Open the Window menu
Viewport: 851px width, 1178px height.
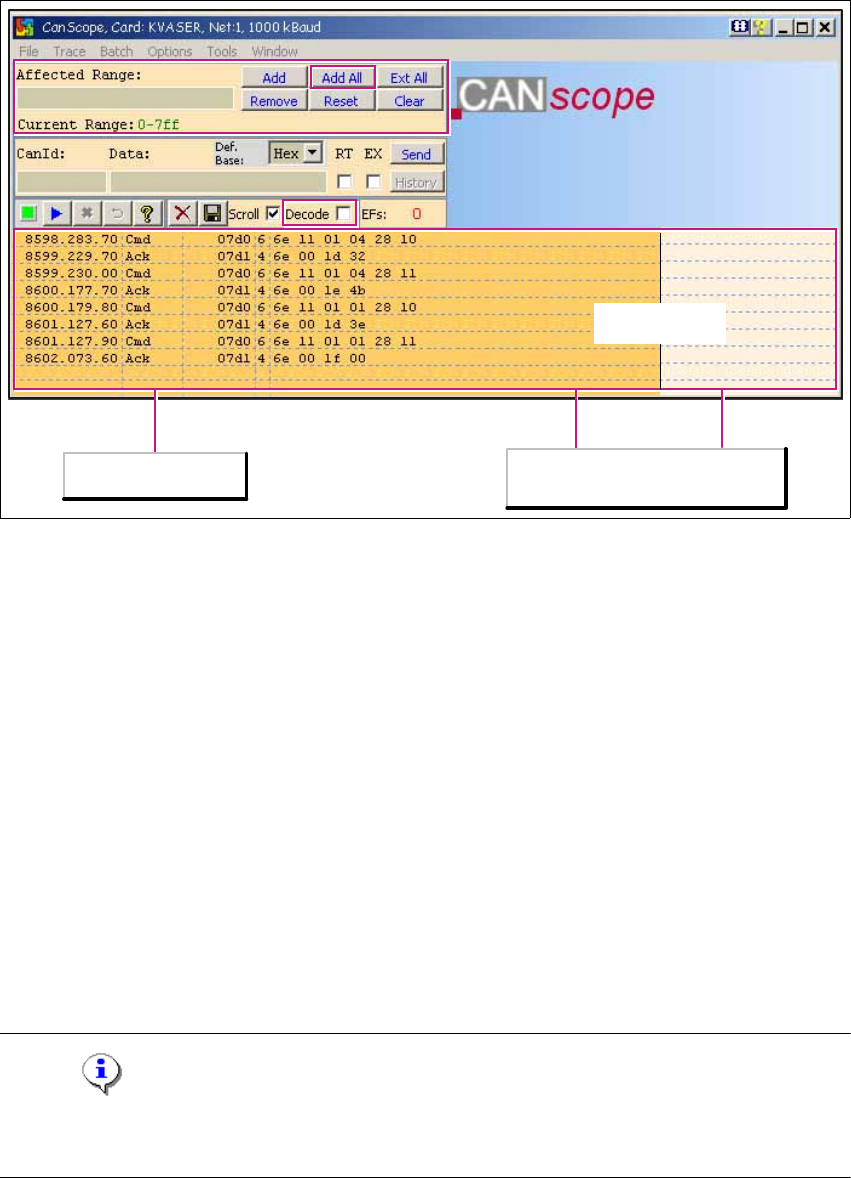[x=274, y=51]
